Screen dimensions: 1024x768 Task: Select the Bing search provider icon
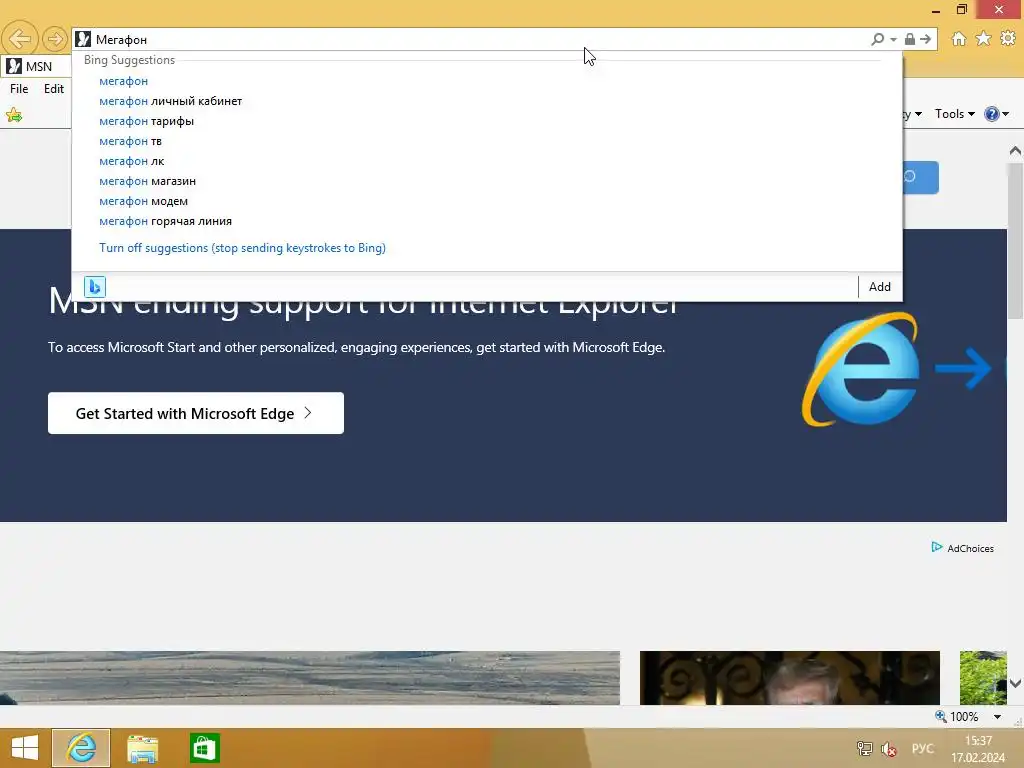click(95, 287)
